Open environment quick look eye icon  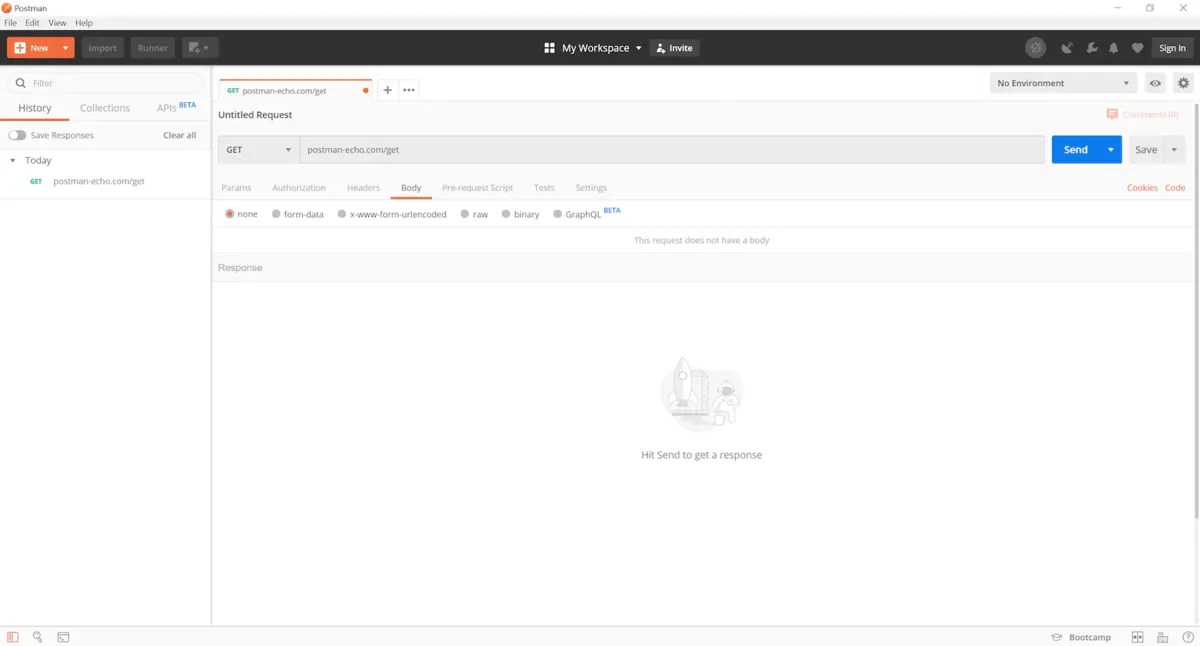[x=1155, y=83]
